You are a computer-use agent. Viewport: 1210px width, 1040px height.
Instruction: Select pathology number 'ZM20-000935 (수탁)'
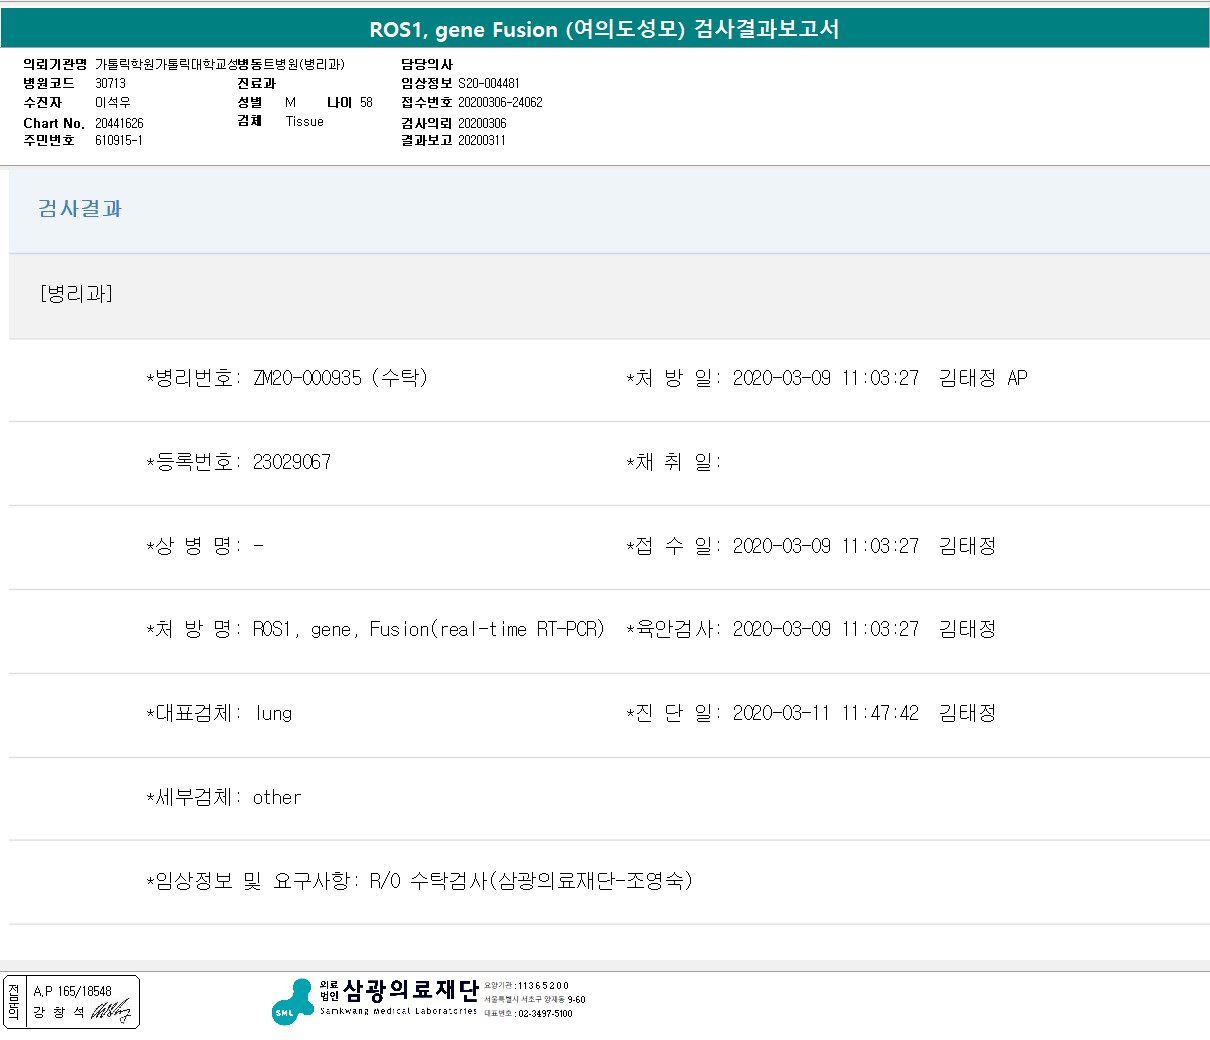[340, 378]
